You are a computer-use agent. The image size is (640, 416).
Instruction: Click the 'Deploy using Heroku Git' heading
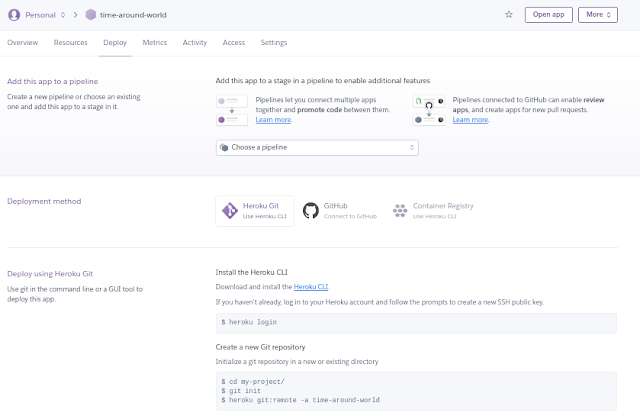click(50, 274)
